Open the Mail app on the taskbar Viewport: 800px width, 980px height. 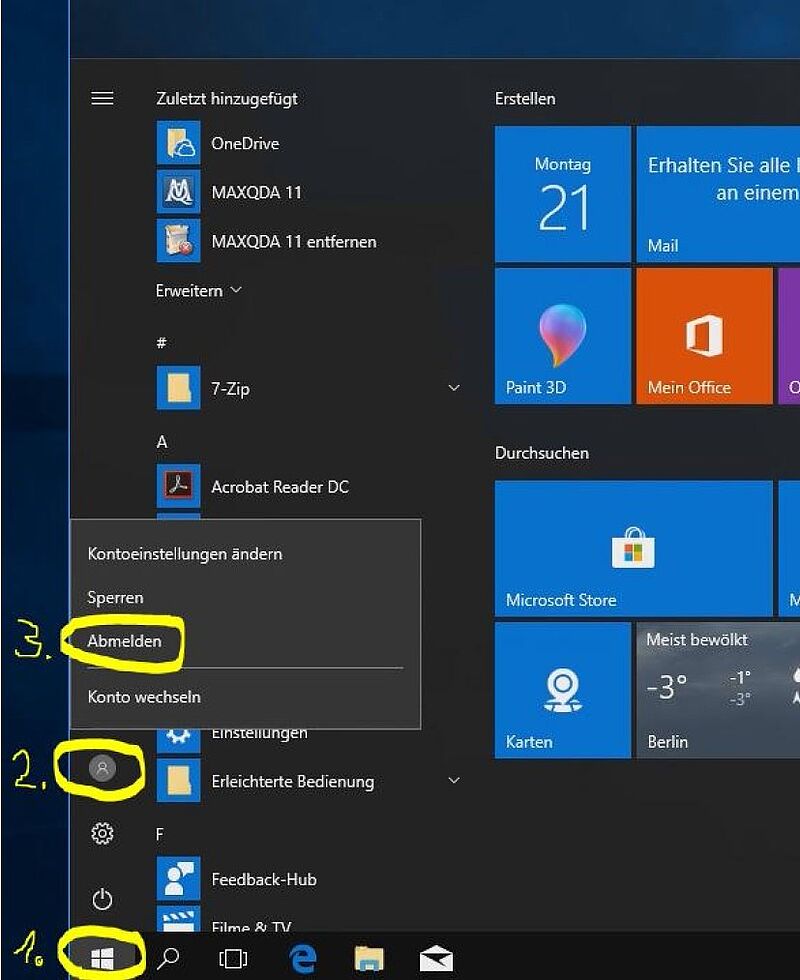436,958
